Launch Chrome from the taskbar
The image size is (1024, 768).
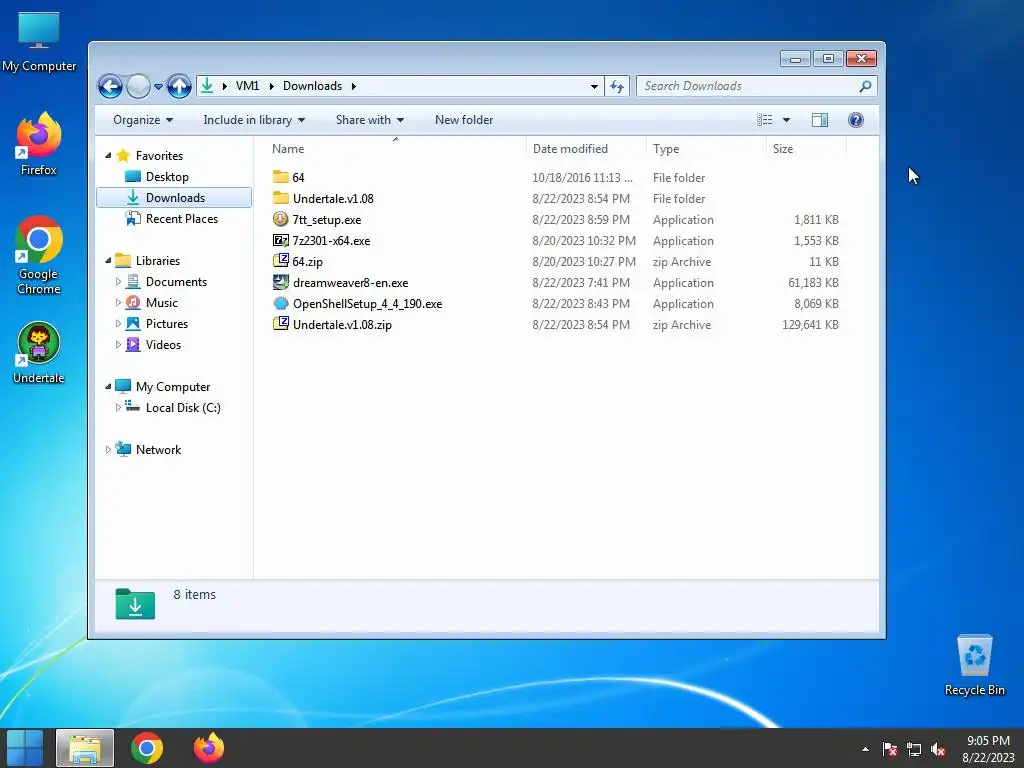pyautogui.click(x=147, y=748)
